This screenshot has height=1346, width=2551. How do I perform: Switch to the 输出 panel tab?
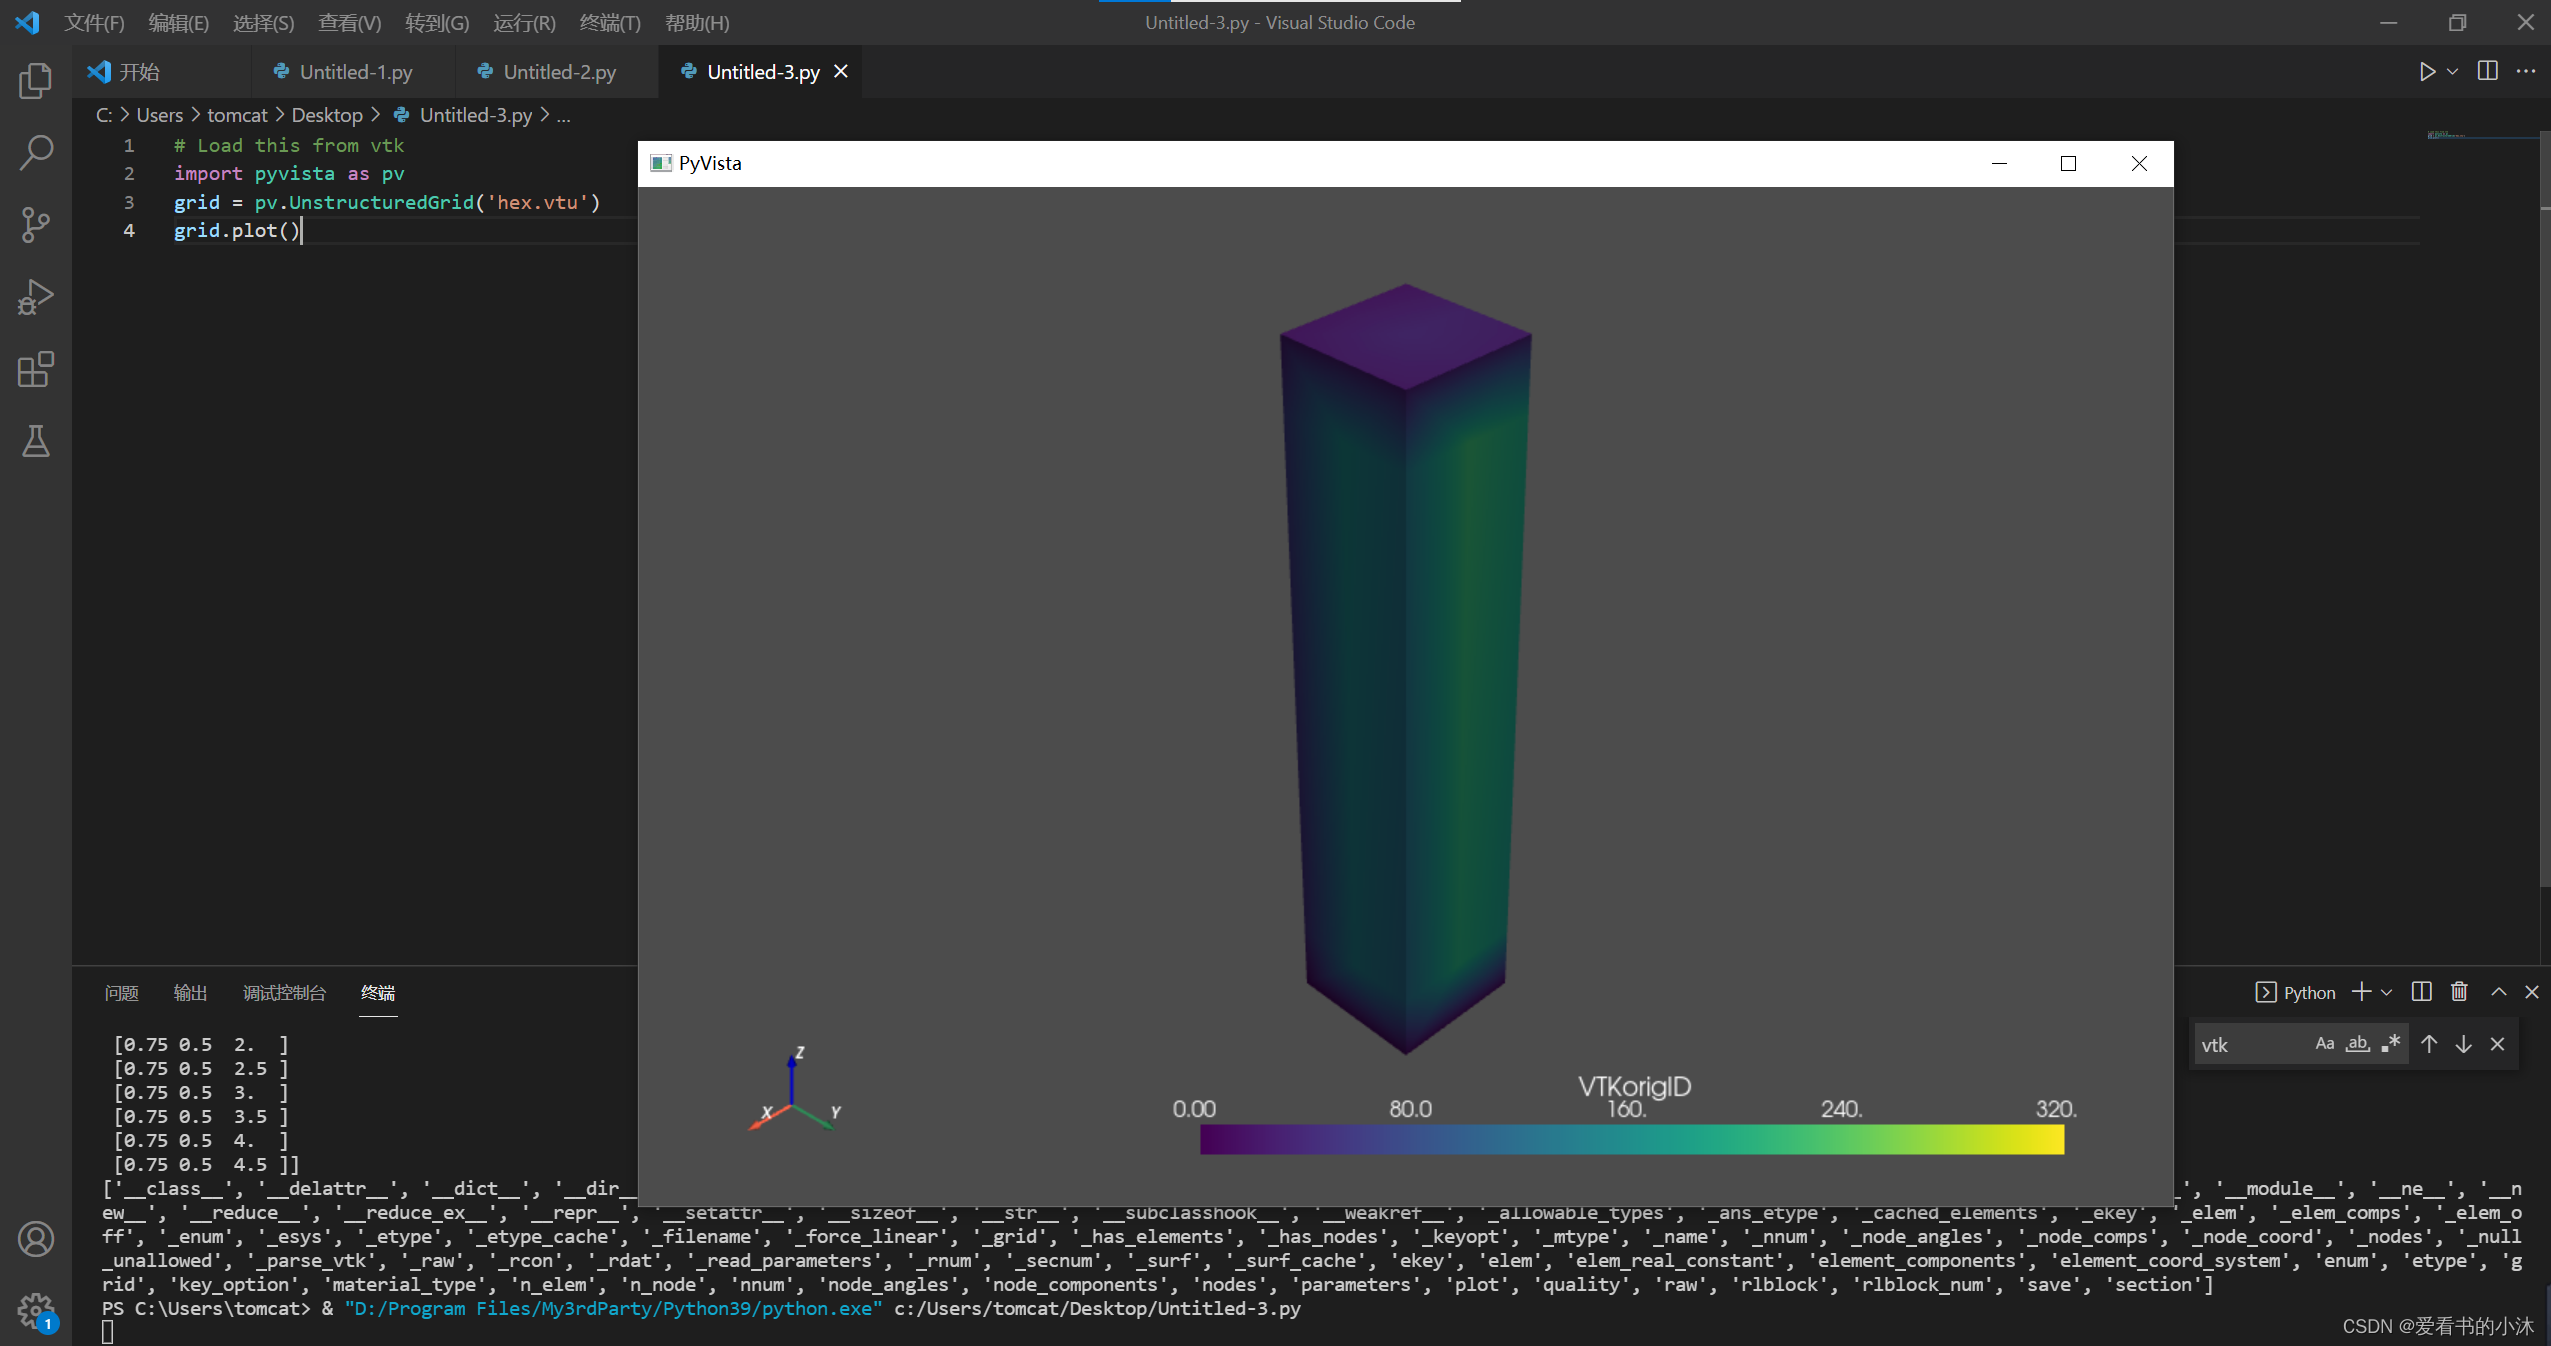click(x=190, y=992)
